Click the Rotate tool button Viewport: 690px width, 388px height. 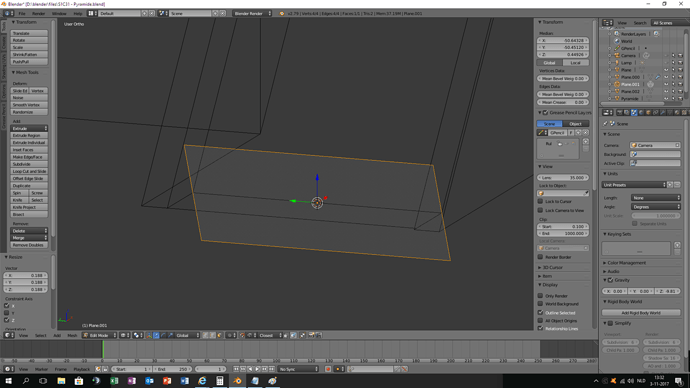click(x=29, y=40)
